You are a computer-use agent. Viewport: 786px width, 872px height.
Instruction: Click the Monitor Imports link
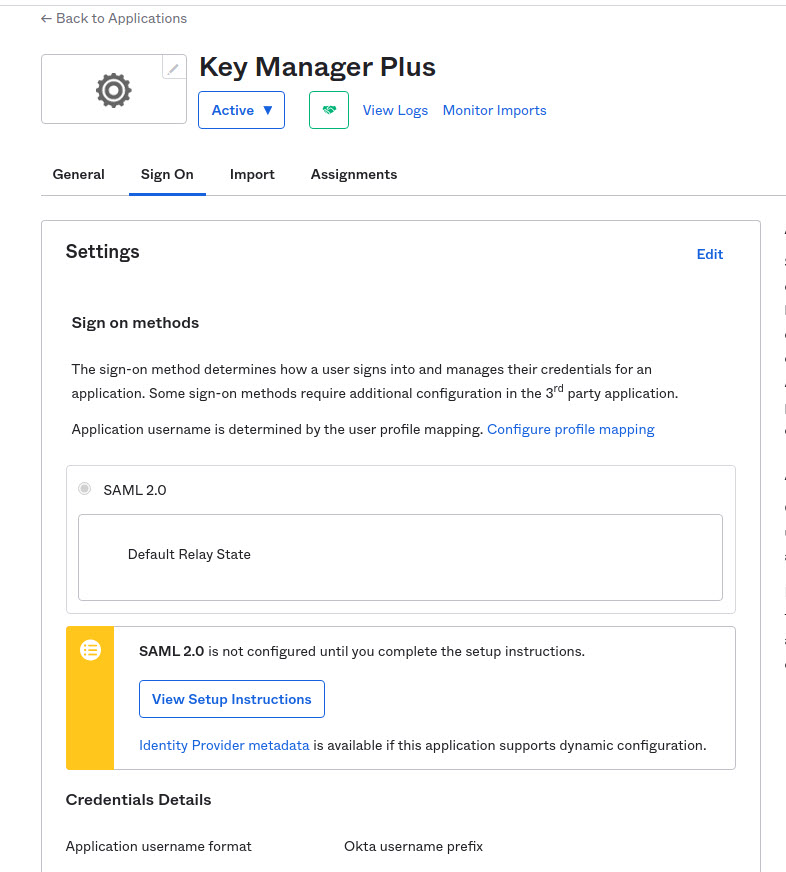(x=494, y=110)
